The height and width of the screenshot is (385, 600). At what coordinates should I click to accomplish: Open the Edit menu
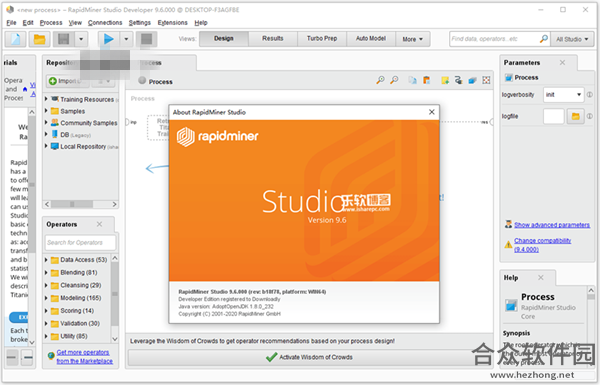[28, 23]
